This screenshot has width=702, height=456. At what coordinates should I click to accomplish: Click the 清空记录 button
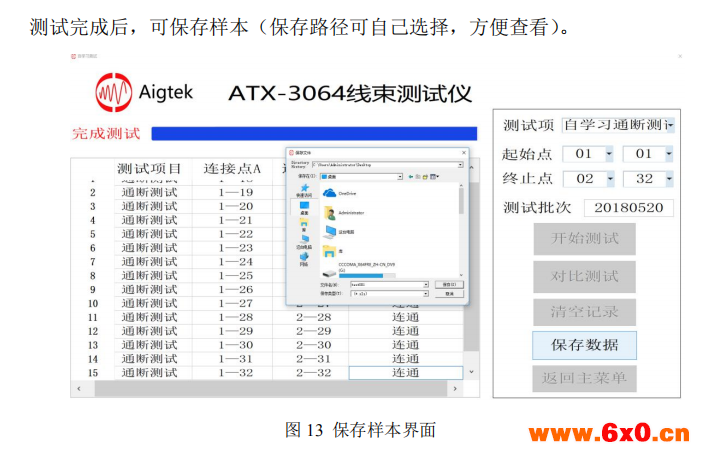pos(584,311)
